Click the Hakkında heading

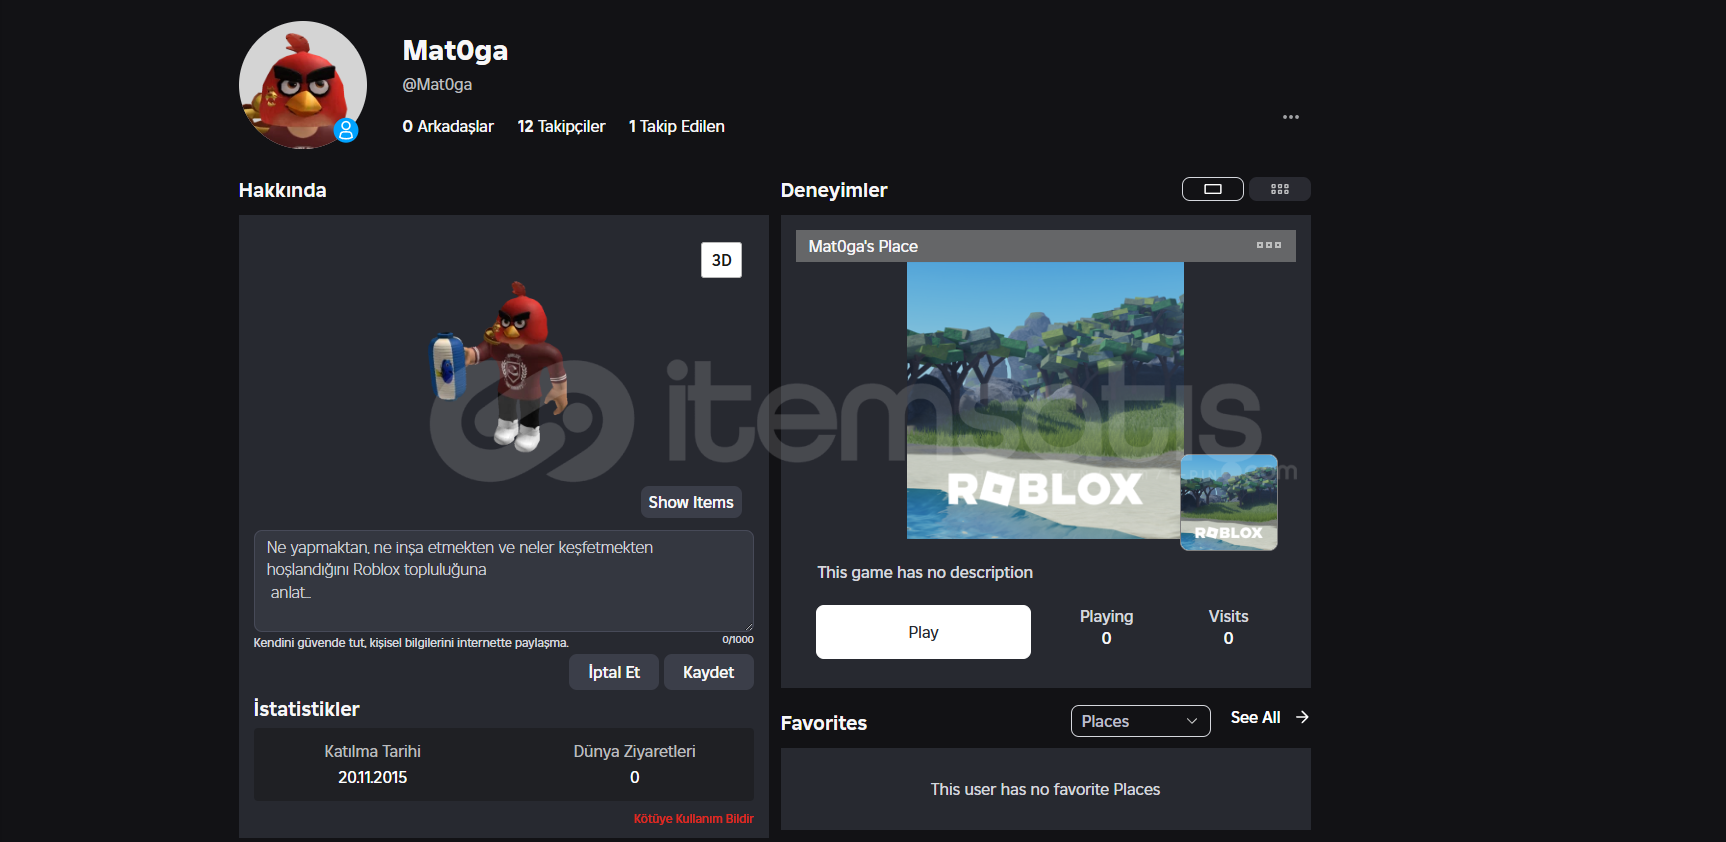coord(282,190)
